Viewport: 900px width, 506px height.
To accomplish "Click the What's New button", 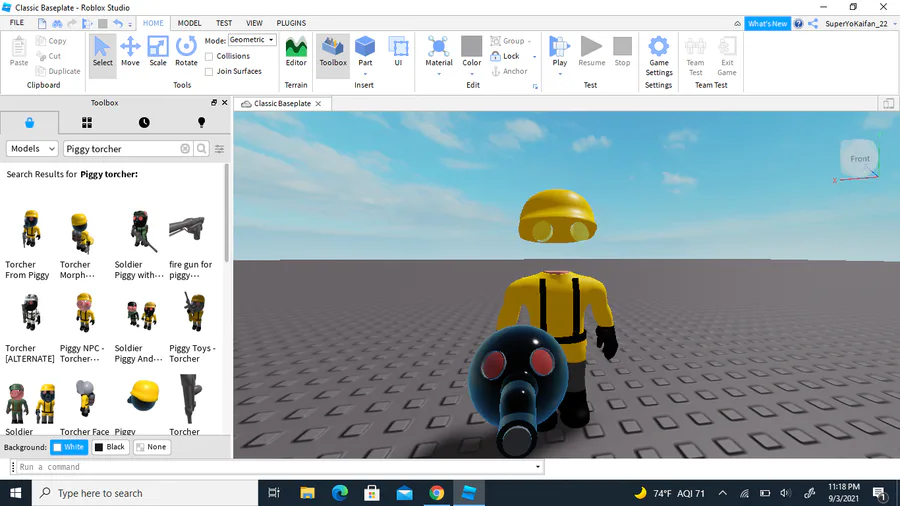I will [767, 24].
